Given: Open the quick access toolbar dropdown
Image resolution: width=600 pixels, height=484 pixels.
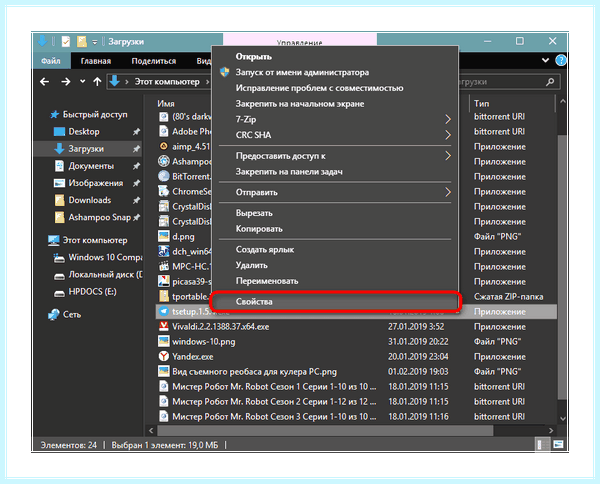Looking at the screenshot, I should 95,42.
